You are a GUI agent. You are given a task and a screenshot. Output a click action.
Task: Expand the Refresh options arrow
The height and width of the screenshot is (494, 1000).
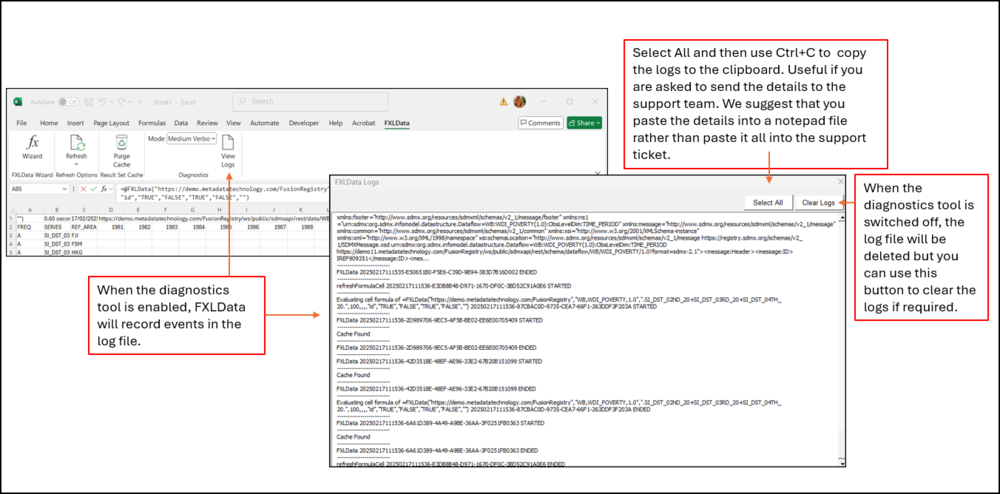point(76,164)
